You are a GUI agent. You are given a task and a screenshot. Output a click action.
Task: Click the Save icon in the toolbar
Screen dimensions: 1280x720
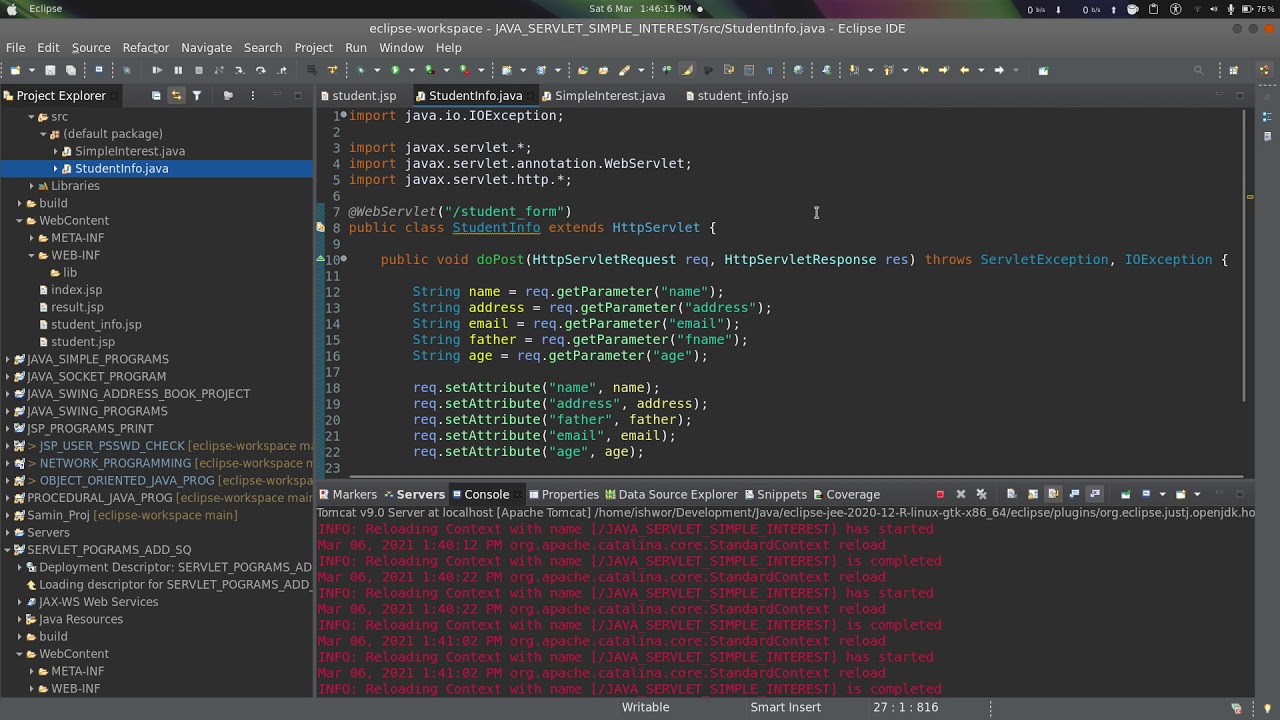pos(50,70)
